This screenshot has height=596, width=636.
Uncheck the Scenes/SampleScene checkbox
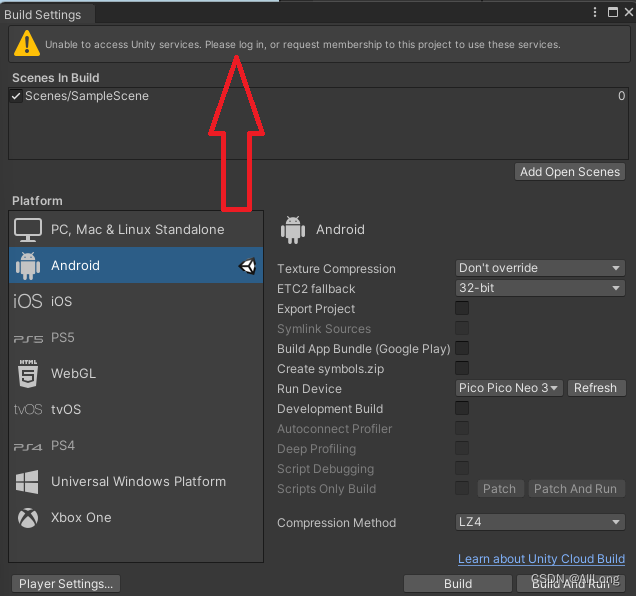pyautogui.click(x=16, y=96)
